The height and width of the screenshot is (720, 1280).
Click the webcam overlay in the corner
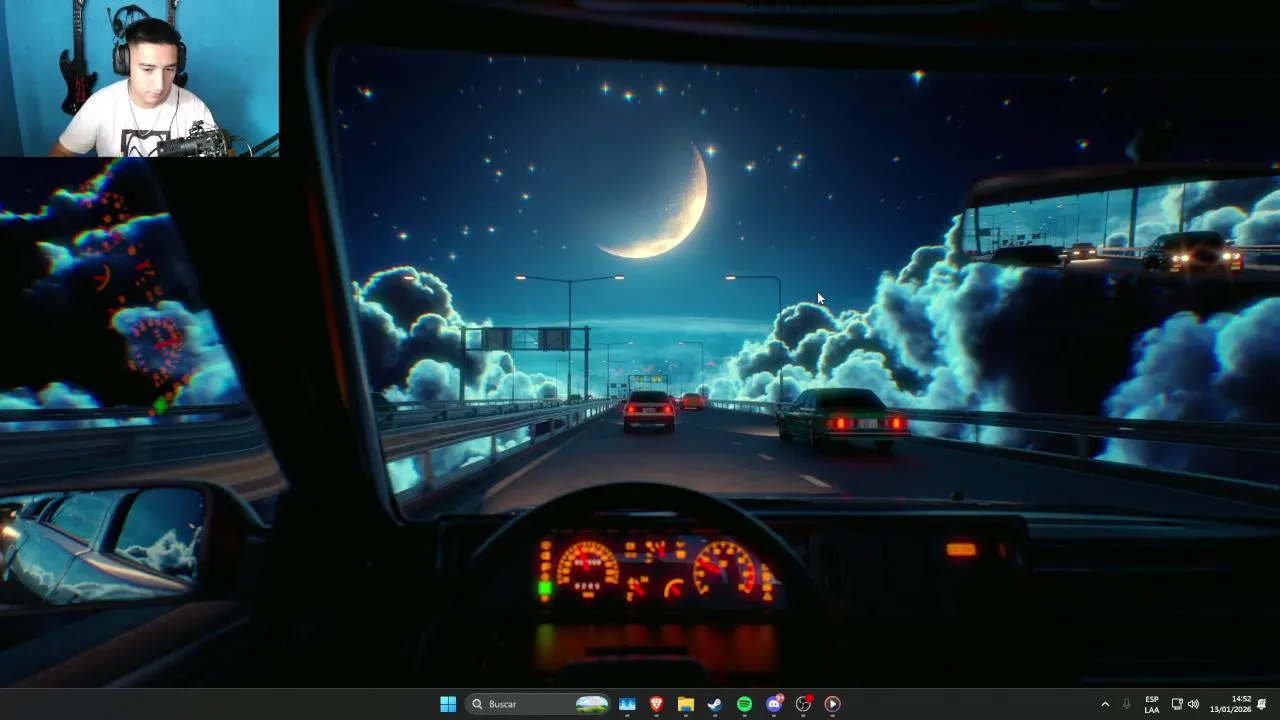pyautogui.click(x=139, y=78)
